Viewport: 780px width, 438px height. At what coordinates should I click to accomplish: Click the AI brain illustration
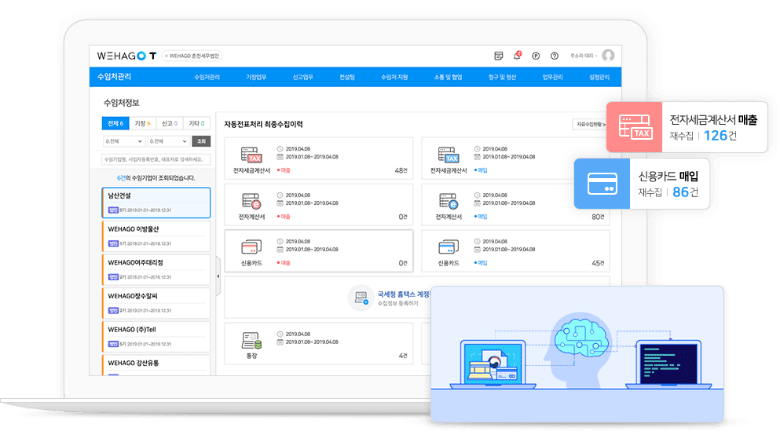click(x=582, y=336)
